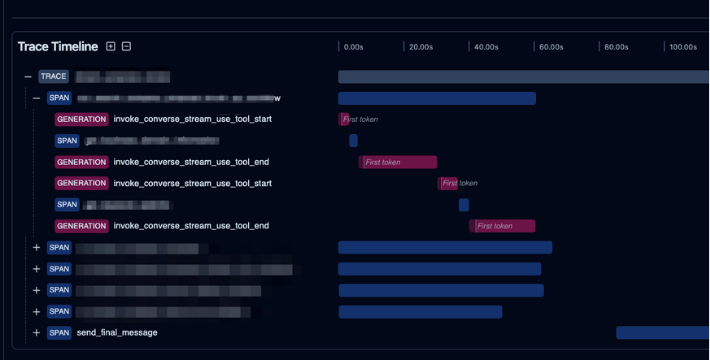Click the small blue span bar near 20s
The height and width of the screenshot is (360, 710).
click(353, 141)
